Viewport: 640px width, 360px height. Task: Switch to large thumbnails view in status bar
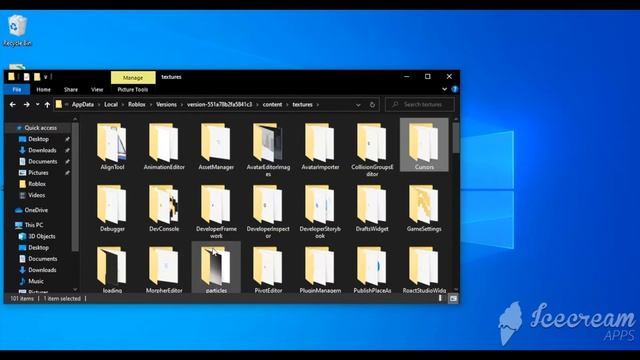[x=453, y=299]
